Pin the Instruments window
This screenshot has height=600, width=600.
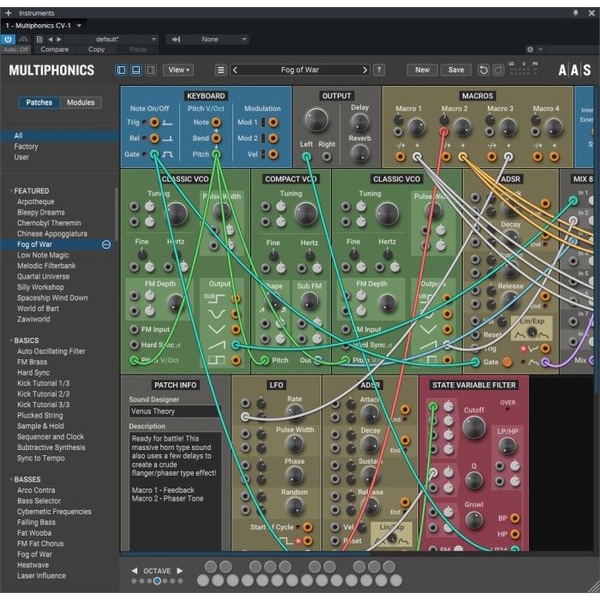(576, 13)
